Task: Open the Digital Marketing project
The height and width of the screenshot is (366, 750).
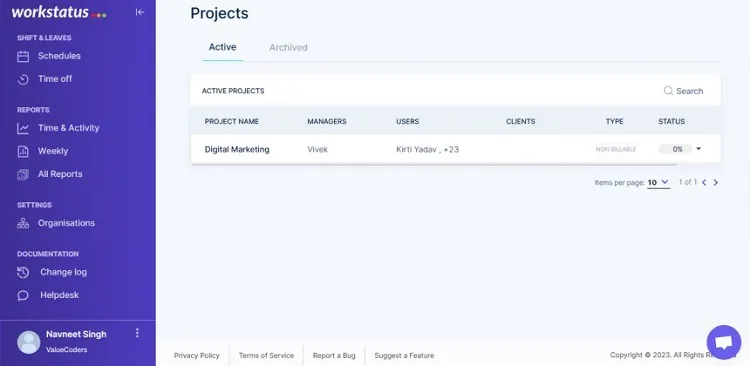Action: click(x=237, y=149)
